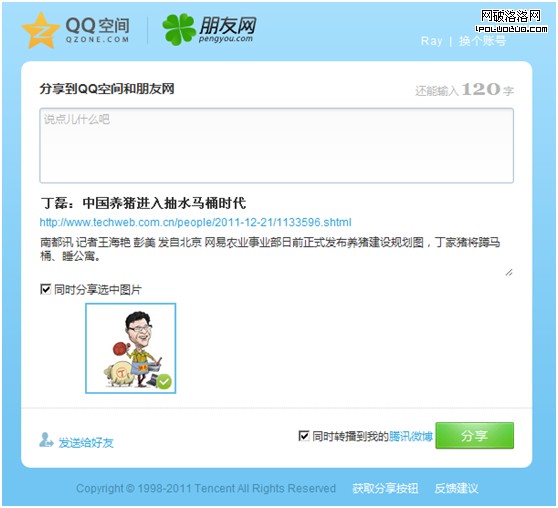558x508 pixels.
Task: Open the 腾讯微博 link
Action: click(x=411, y=436)
